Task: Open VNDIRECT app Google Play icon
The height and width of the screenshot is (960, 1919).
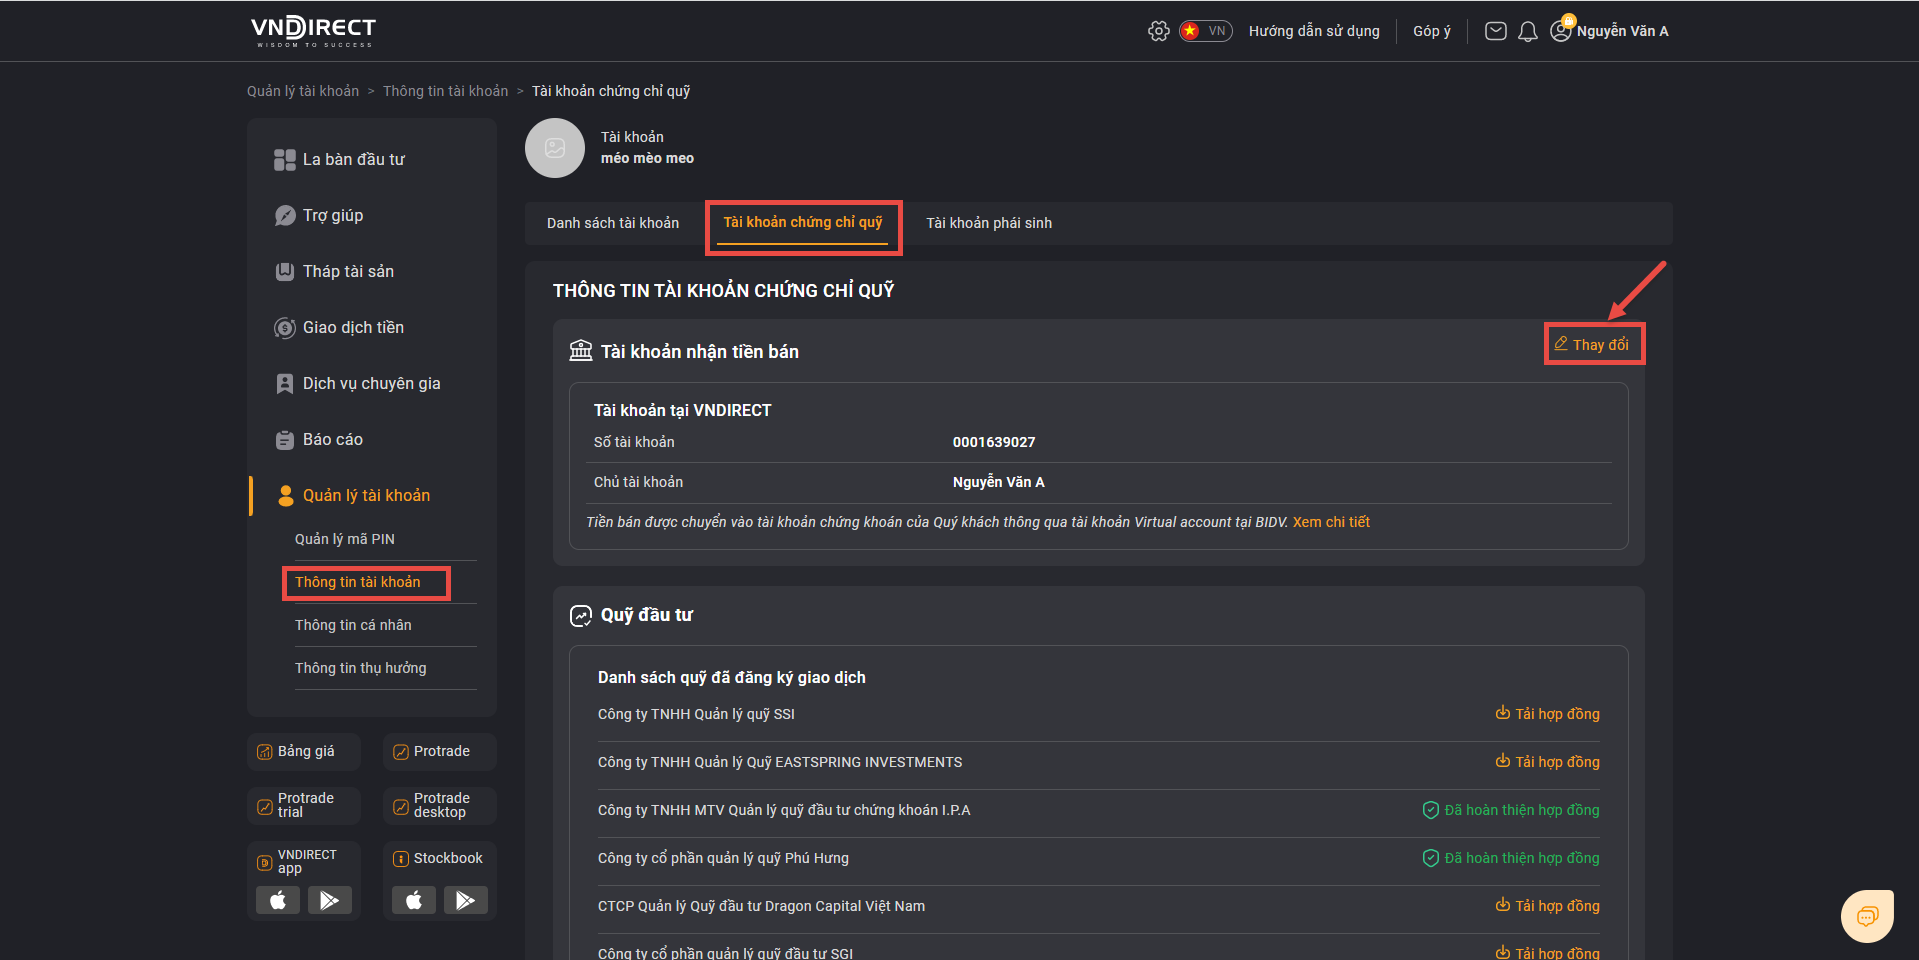Action: click(330, 901)
